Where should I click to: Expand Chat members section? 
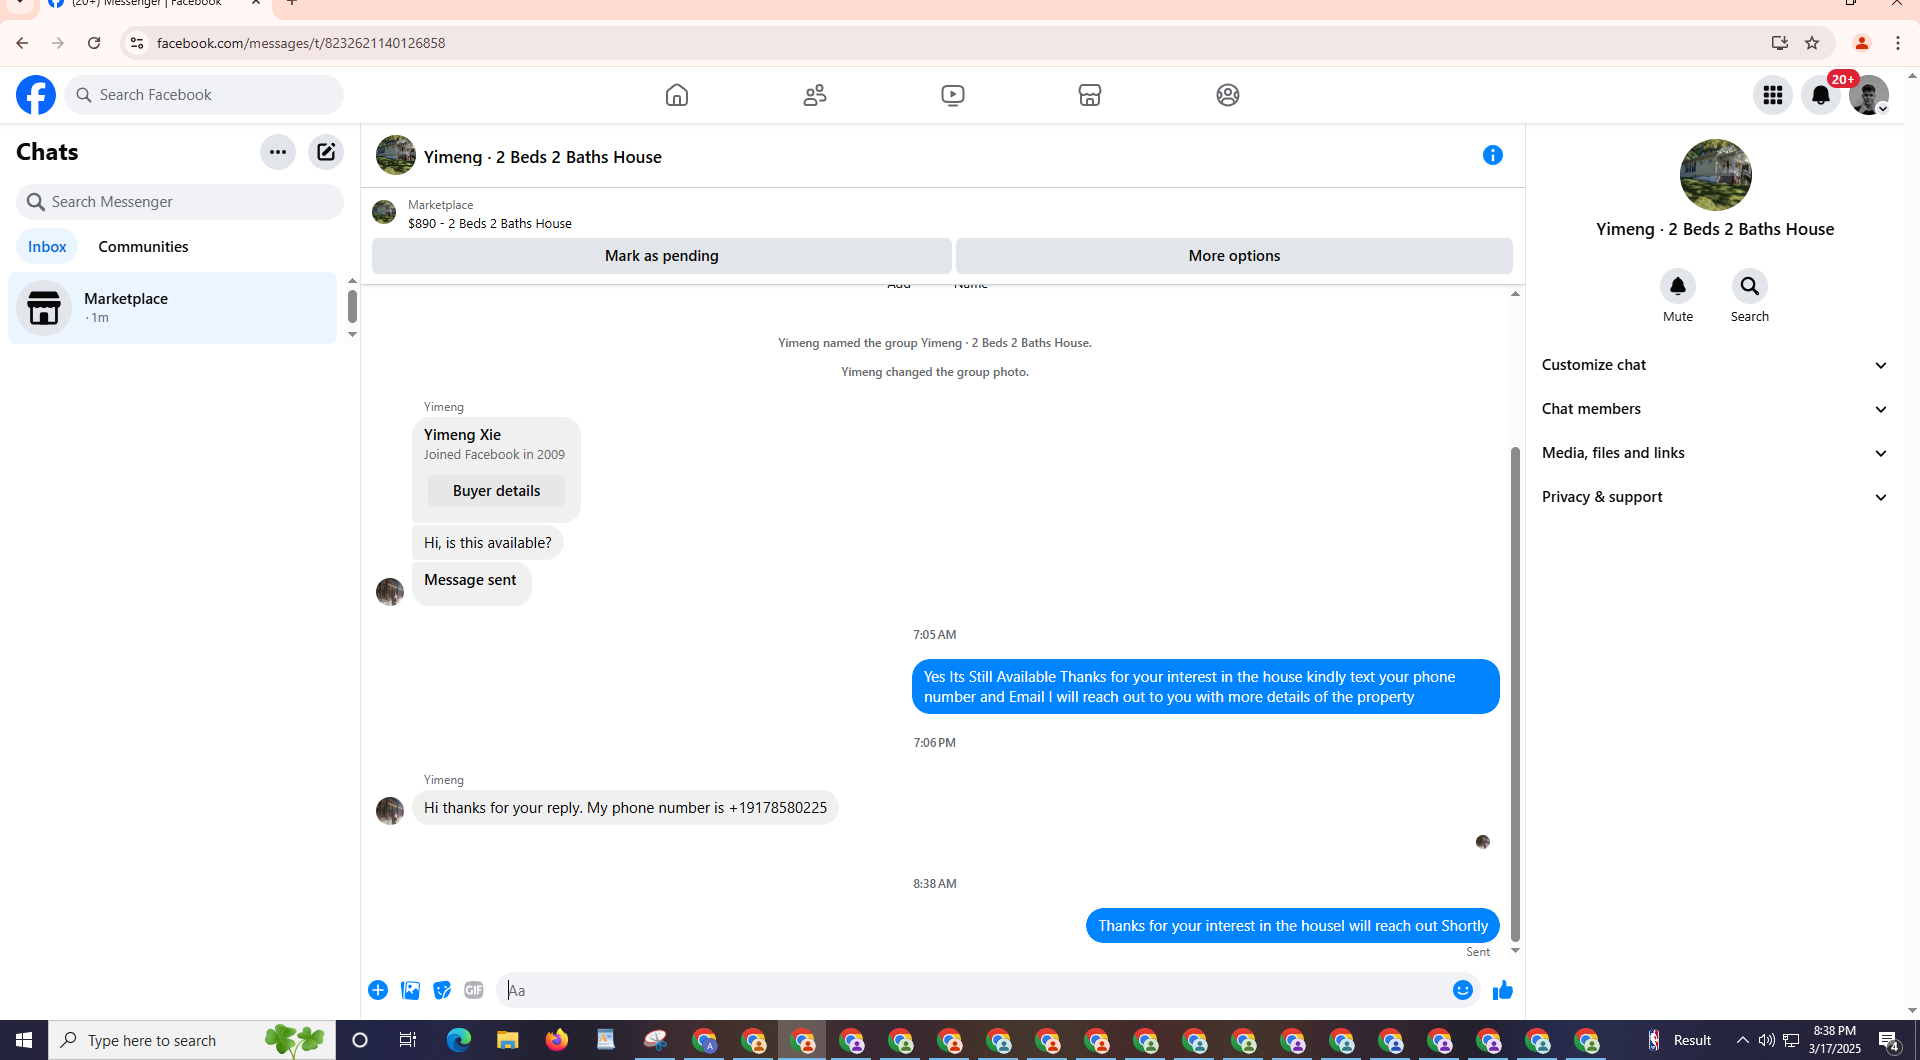coord(1715,409)
